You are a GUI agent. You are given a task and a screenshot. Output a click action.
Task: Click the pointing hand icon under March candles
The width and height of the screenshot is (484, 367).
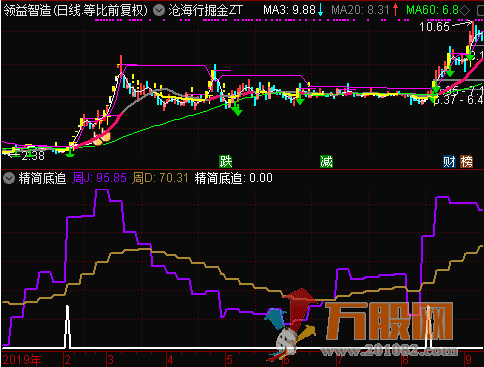click(x=102, y=137)
